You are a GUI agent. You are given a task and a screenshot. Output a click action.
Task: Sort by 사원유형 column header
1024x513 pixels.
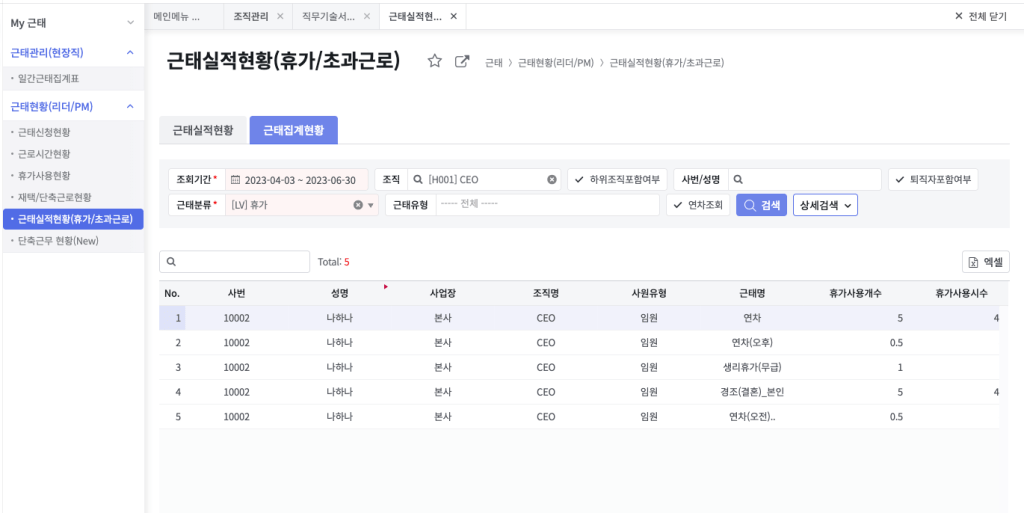(x=648, y=294)
